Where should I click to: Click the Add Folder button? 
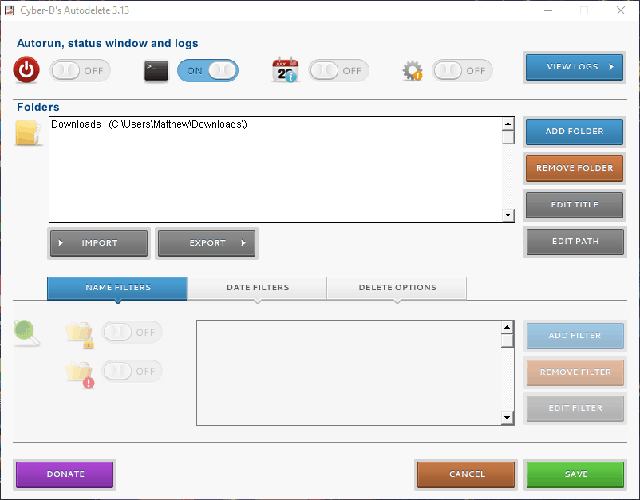click(x=574, y=131)
